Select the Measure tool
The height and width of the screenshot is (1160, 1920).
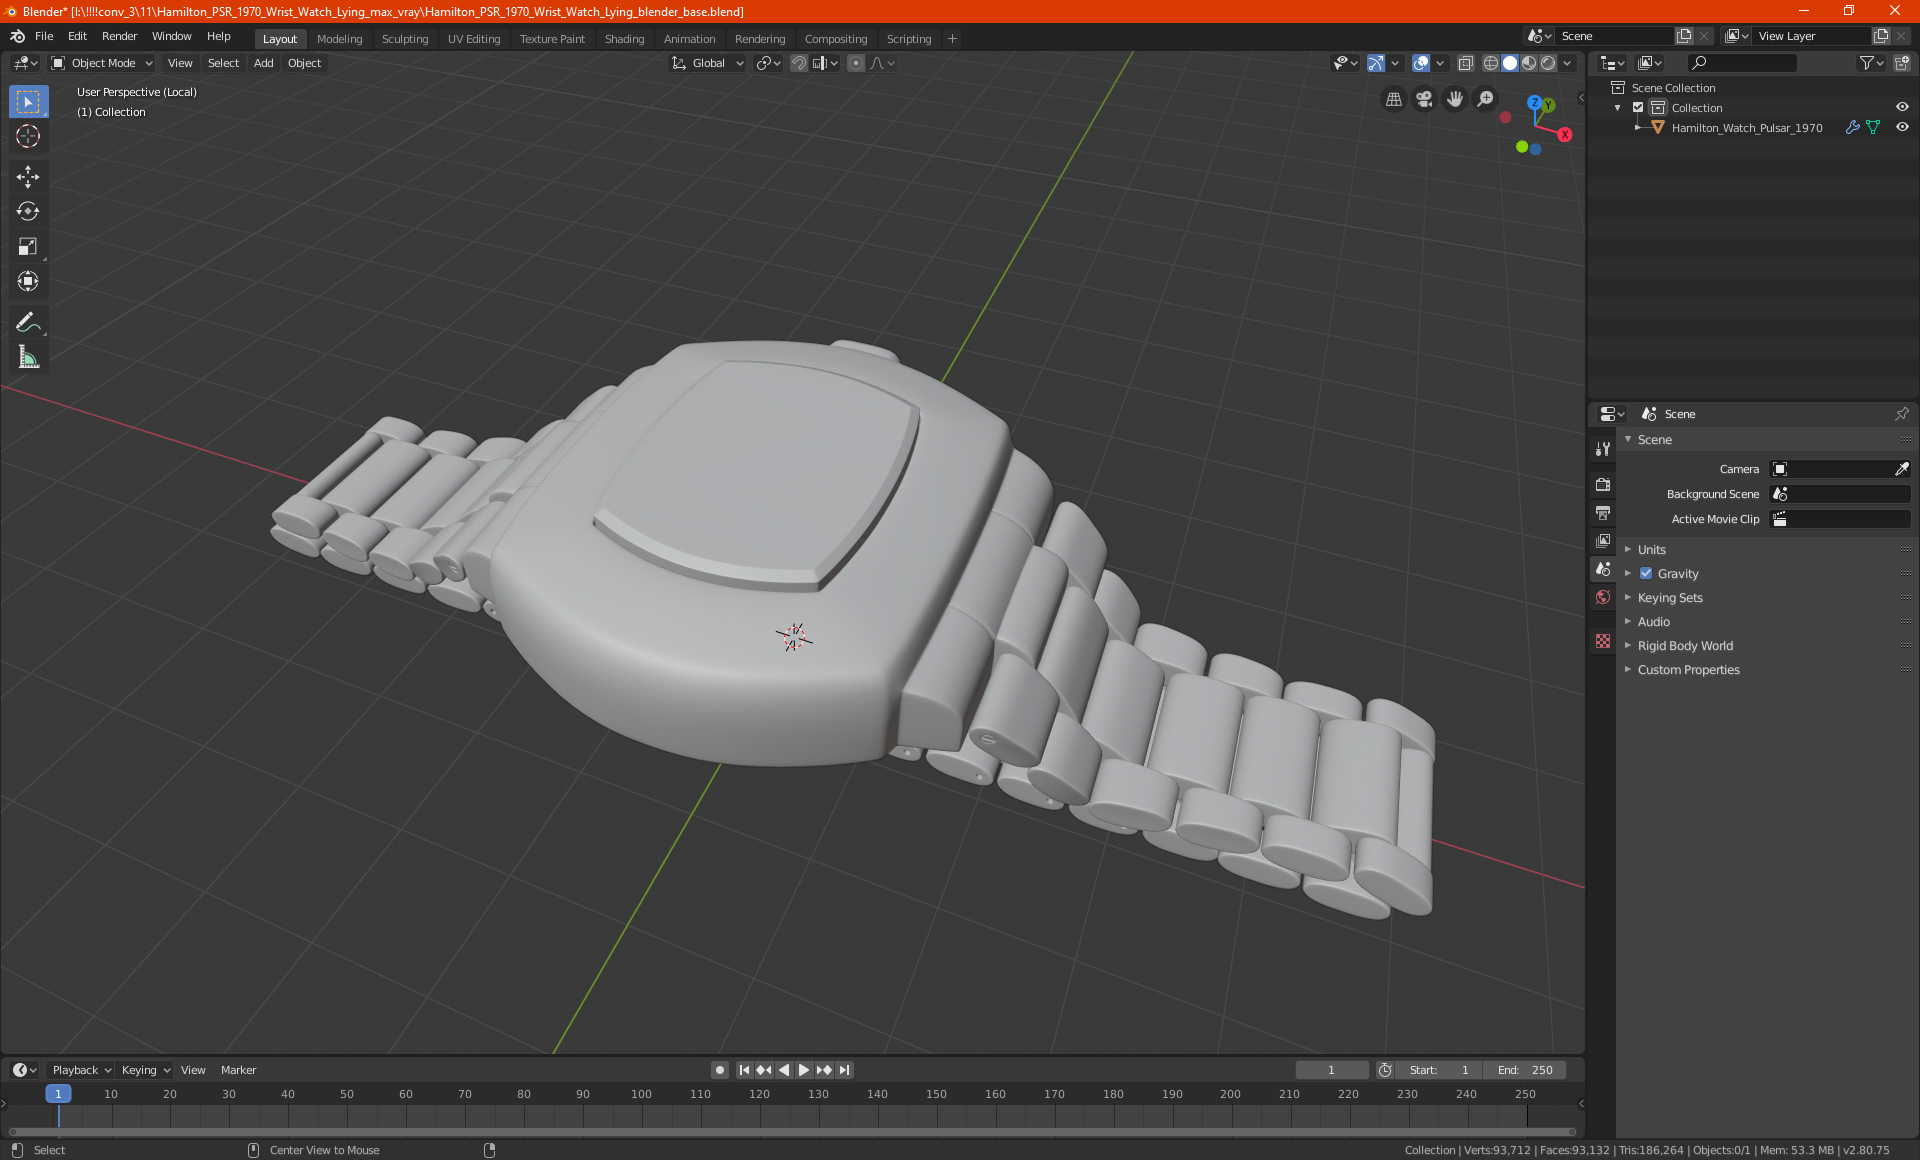pos(28,357)
